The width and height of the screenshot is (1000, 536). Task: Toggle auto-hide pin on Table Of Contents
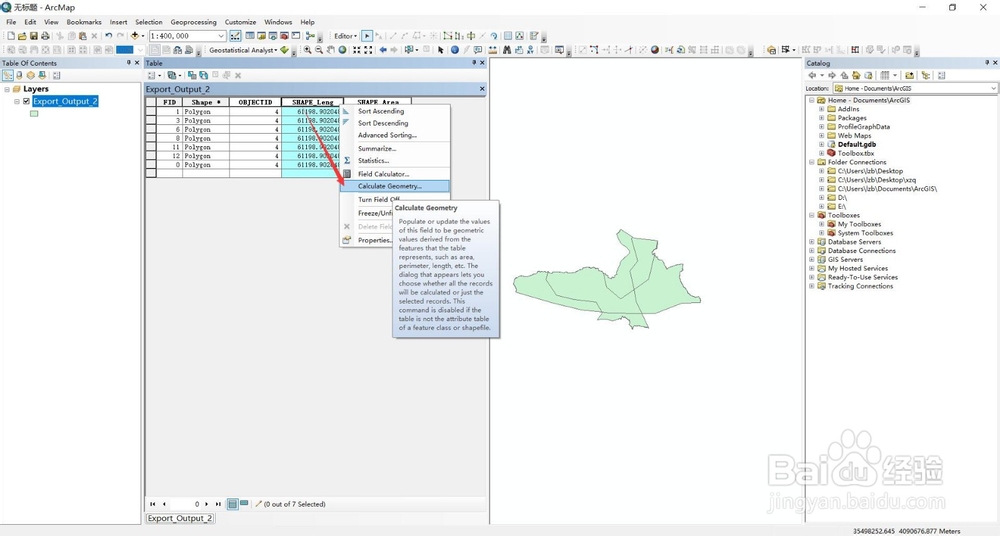(x=128, y=63)
